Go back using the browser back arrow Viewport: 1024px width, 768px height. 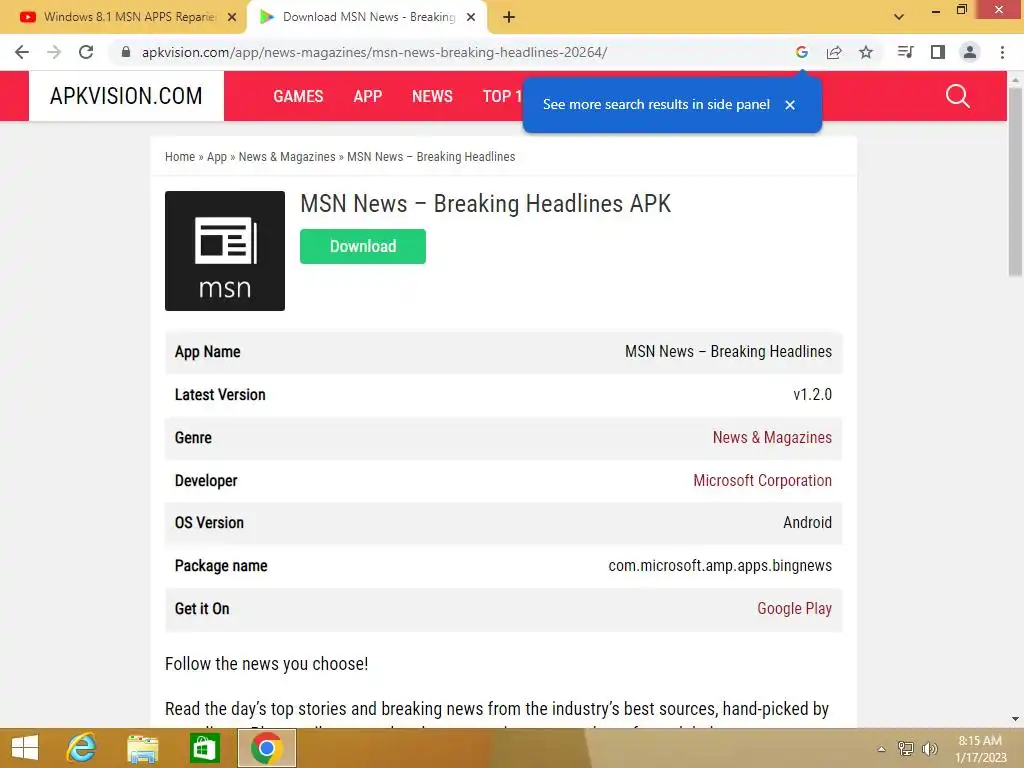(x=22, y=52)
